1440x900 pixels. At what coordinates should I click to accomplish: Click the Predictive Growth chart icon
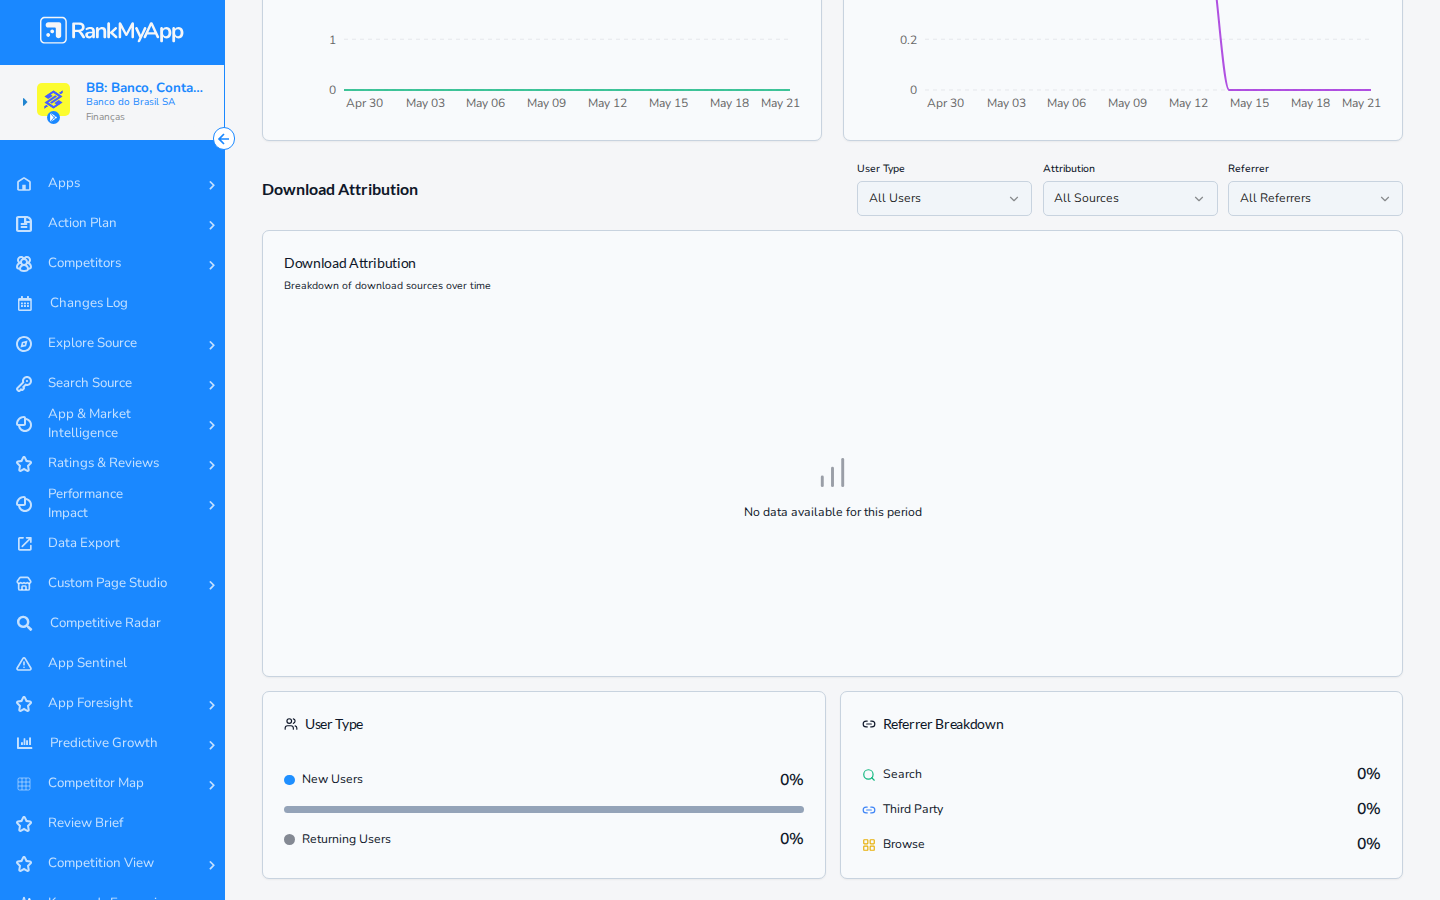(25, 743)
